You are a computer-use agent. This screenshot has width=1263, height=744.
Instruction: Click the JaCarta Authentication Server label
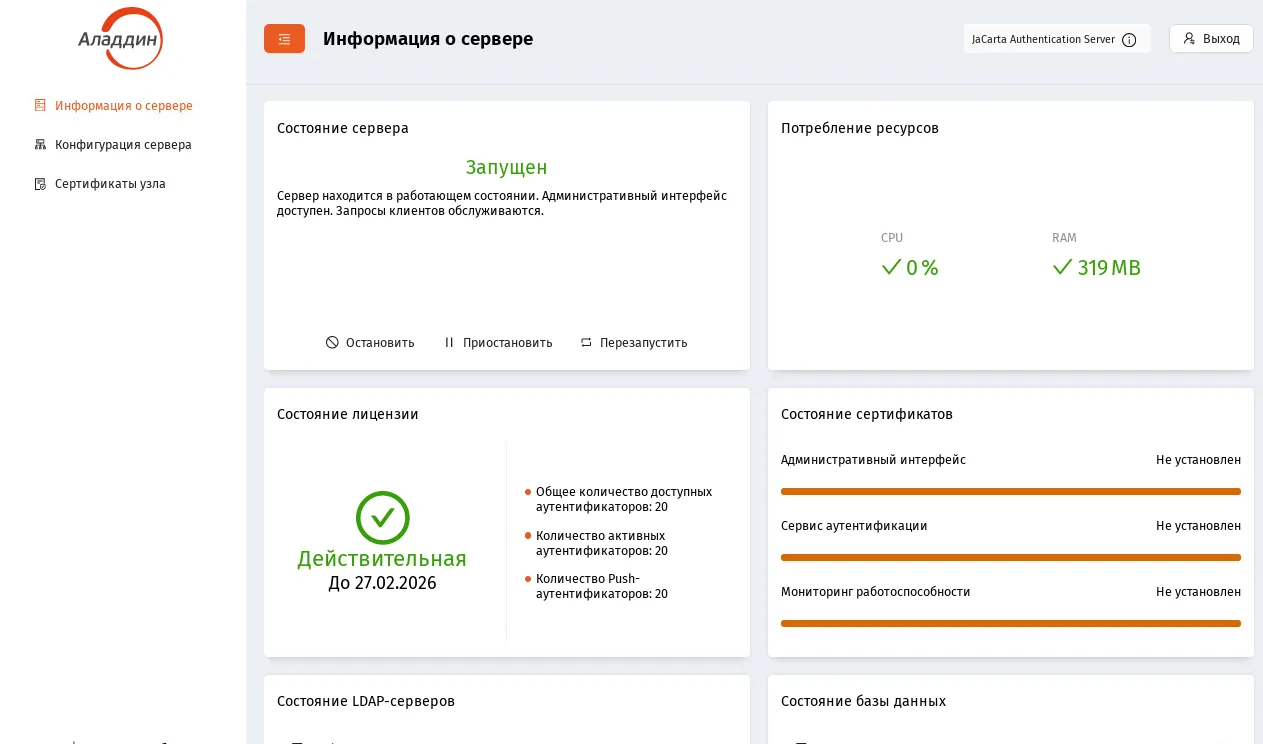pos(1043,39)
